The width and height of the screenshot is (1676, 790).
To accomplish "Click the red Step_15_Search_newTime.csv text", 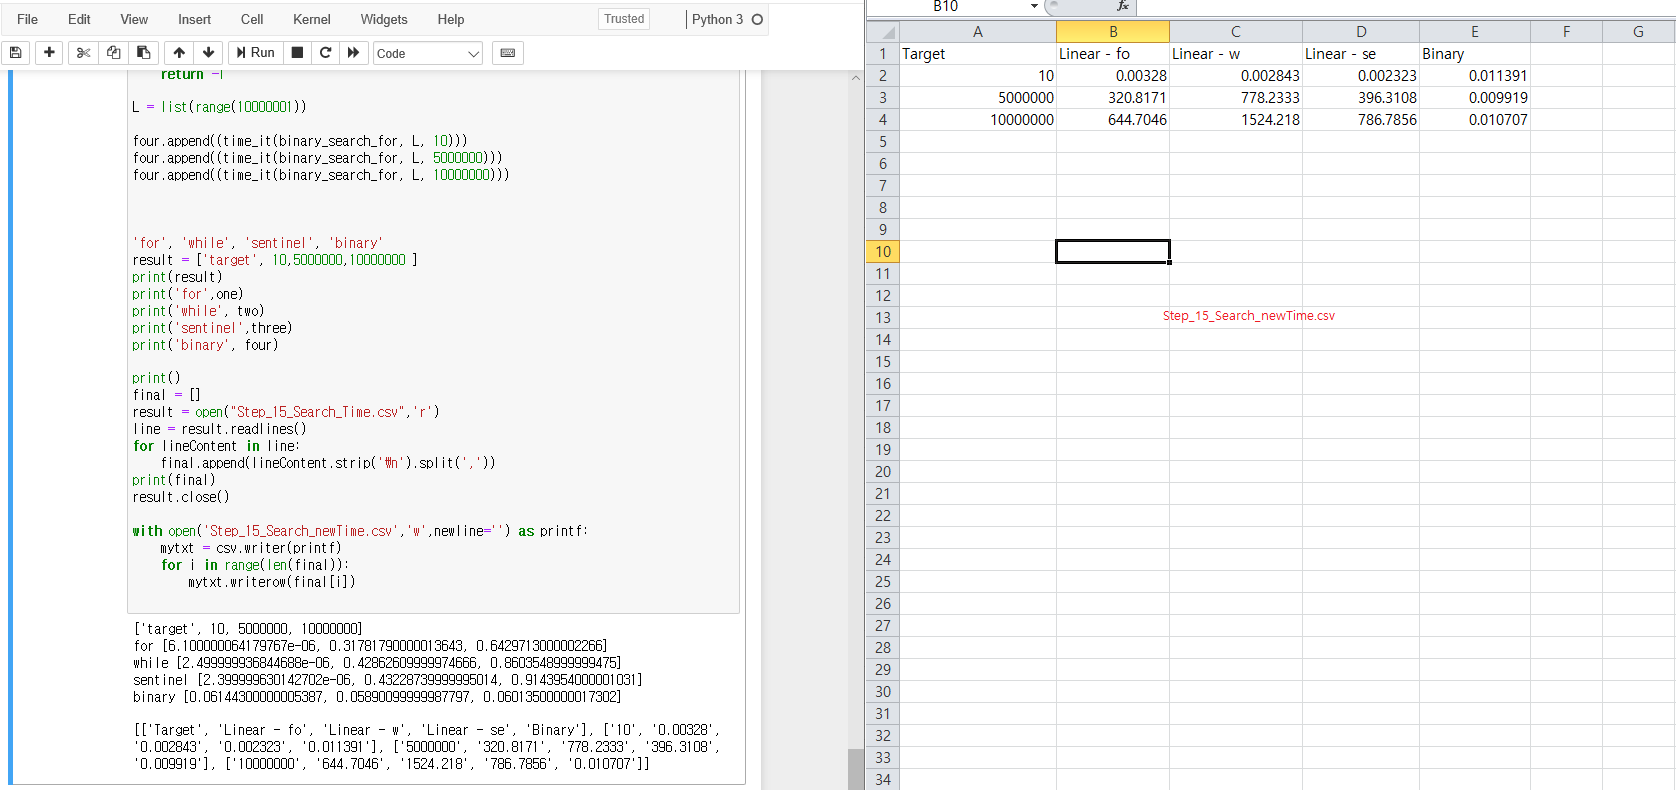I will (x=1248, y=316).
